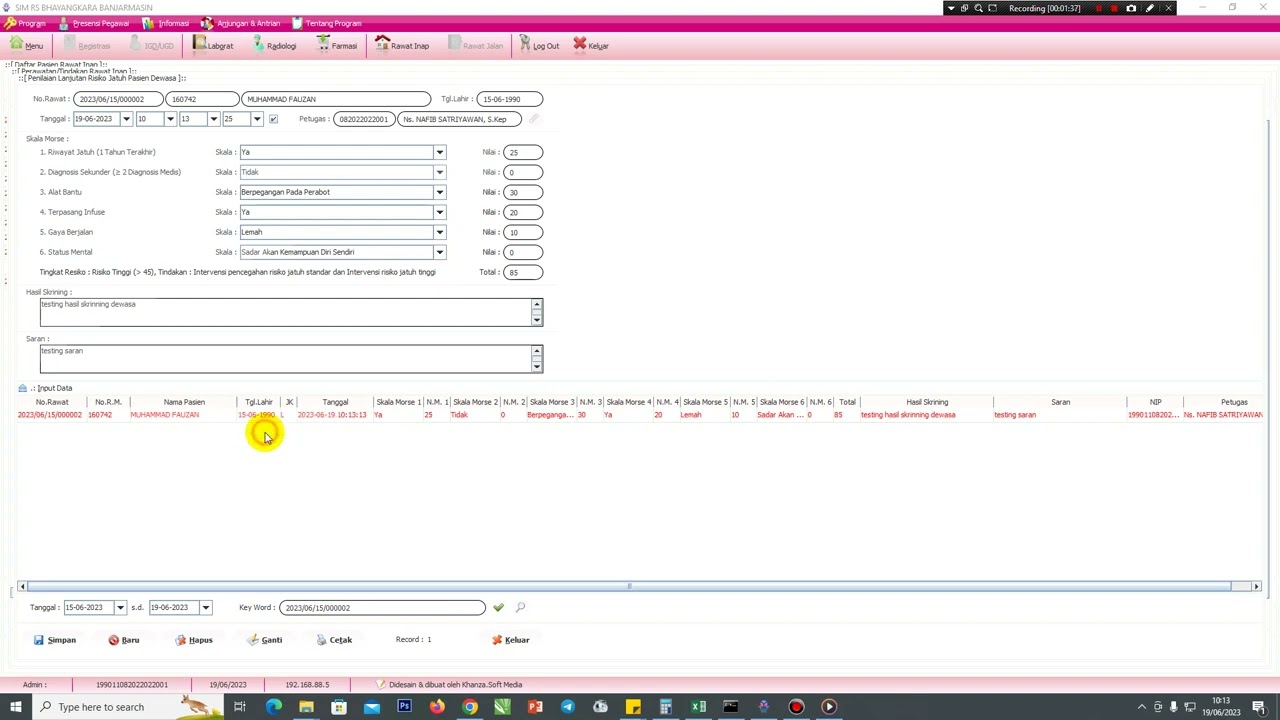Expand the Diagnosis Sekunder Skala dropdown
This screenshot has width=1280, height=720.
(x=439, y=172)
